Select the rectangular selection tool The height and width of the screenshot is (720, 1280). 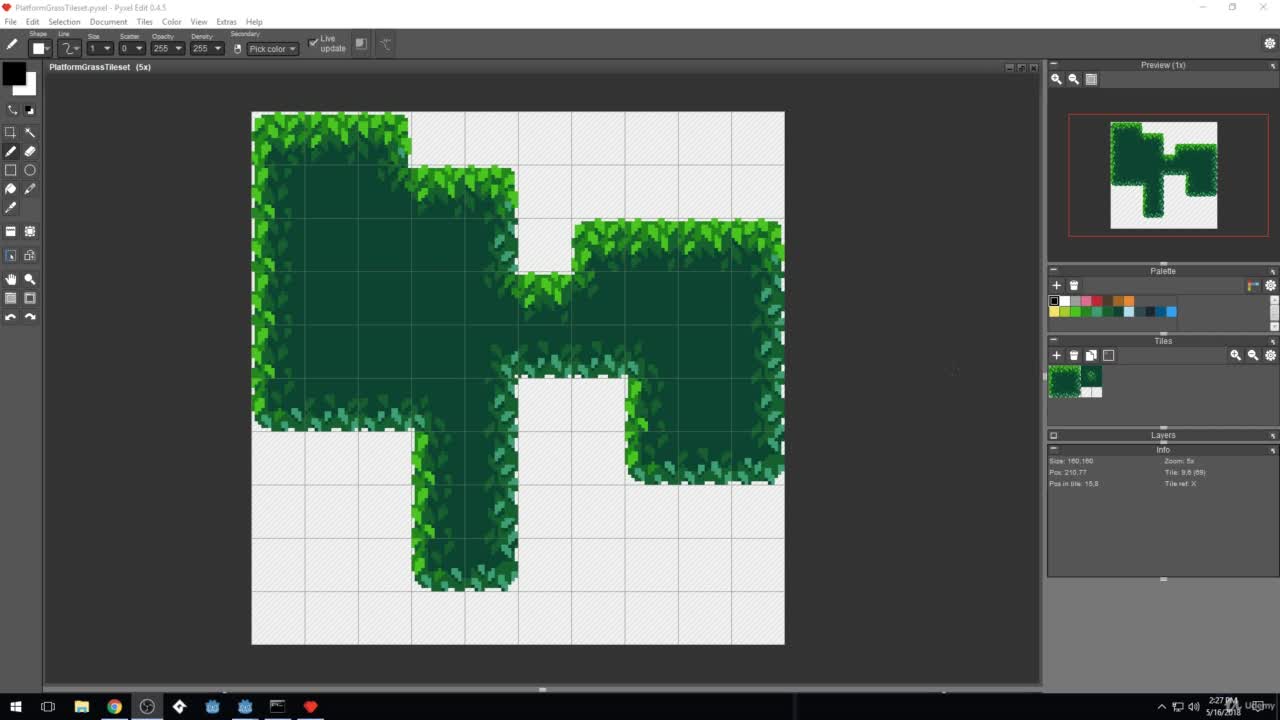[x=11, y=132]
